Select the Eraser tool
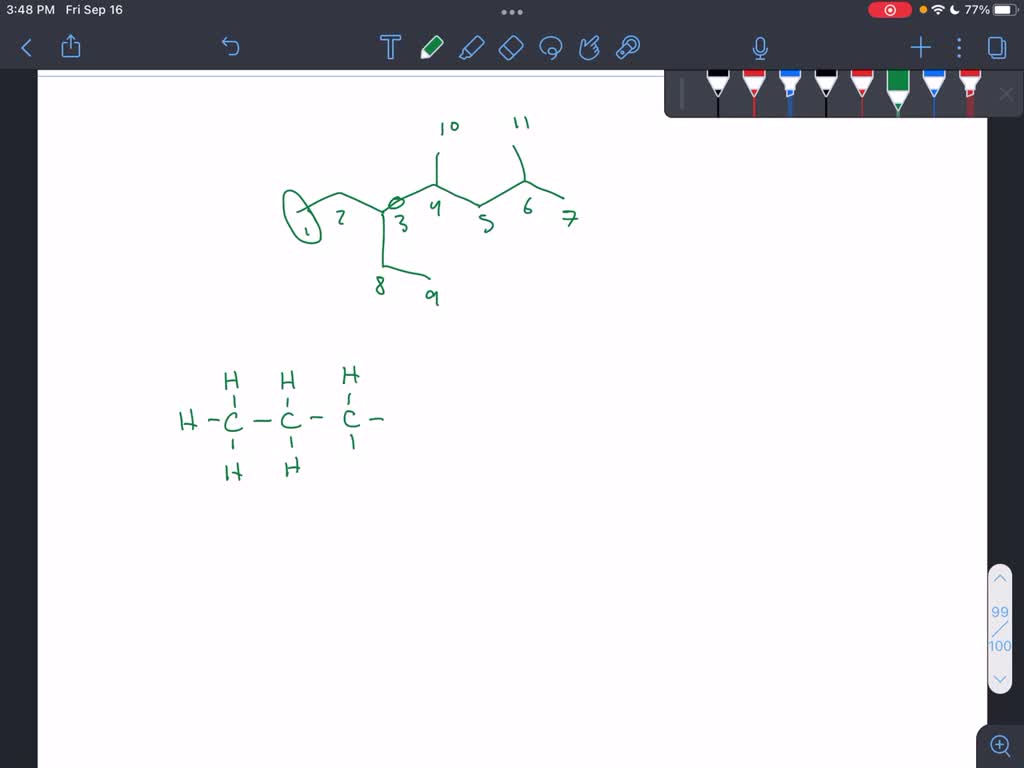1024x768 pixels. (510, 47)
